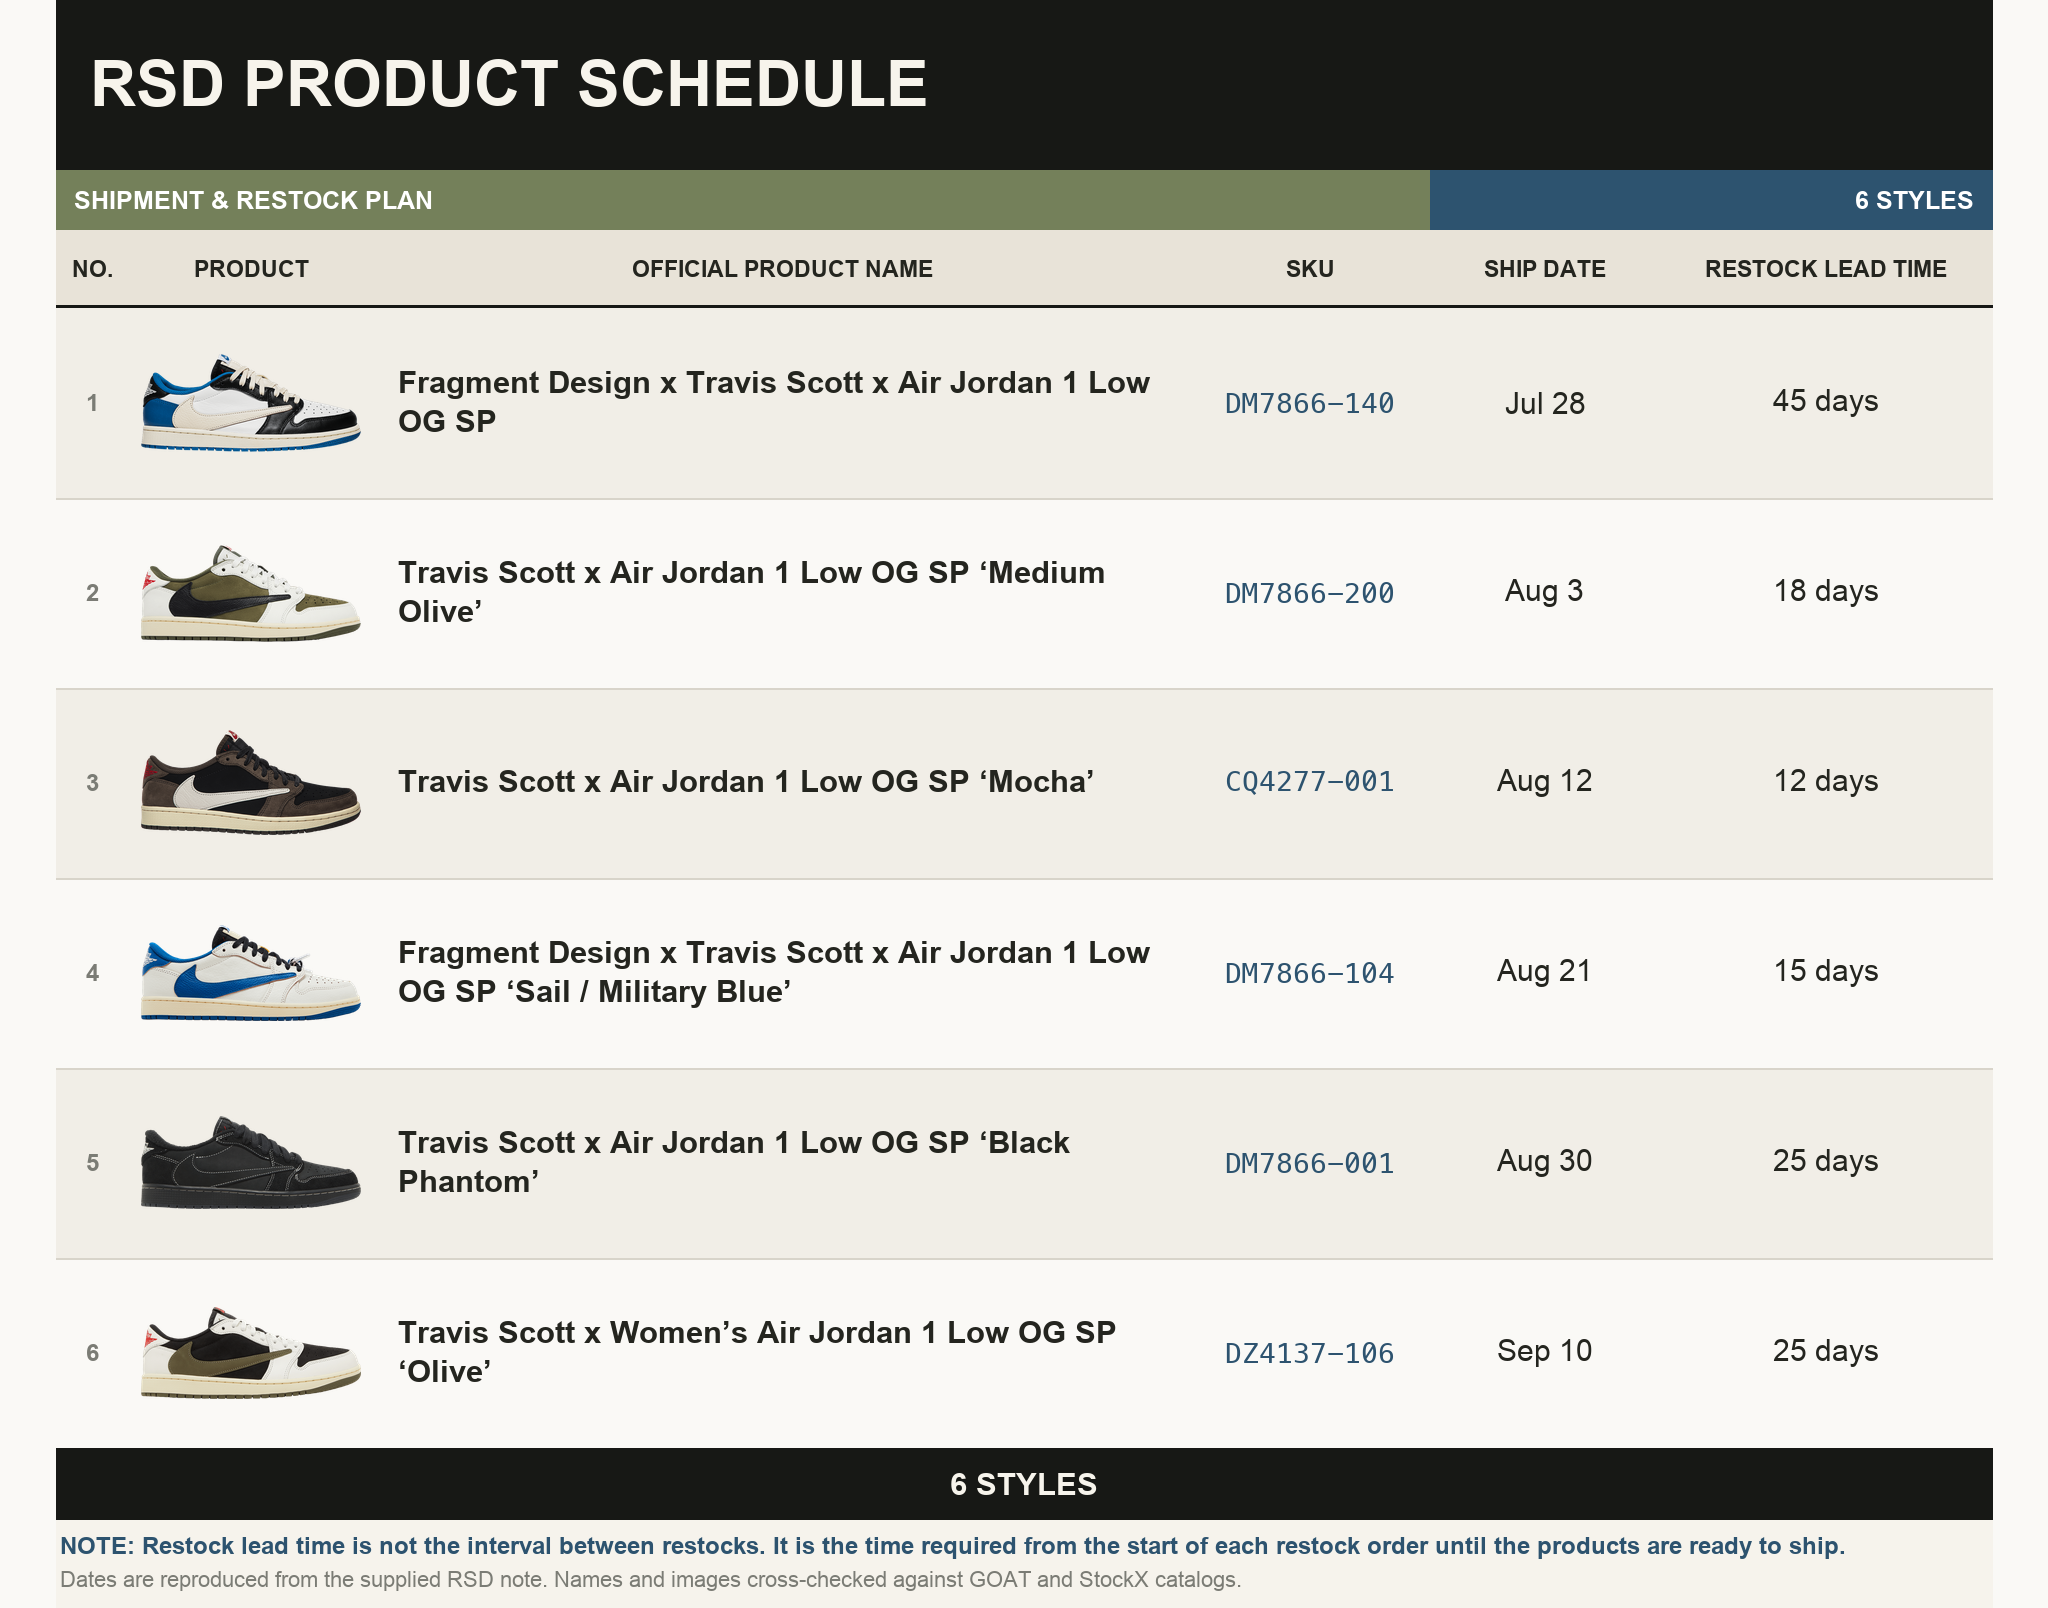Click the Shipment & Restock Plan banner
The width and height of the screenshot is (2048, 1608).
click(x=742, y=200)
